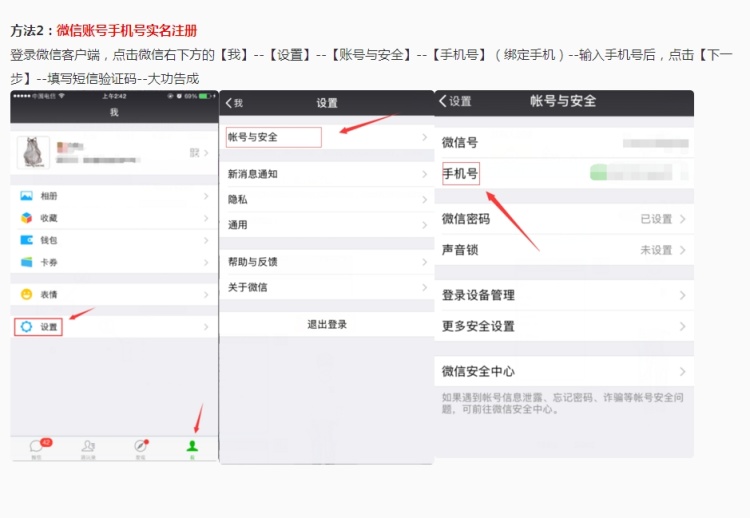Expand 微信密码 row chevron
Viewport: 750px width, 518px height.
coord(683,219)
